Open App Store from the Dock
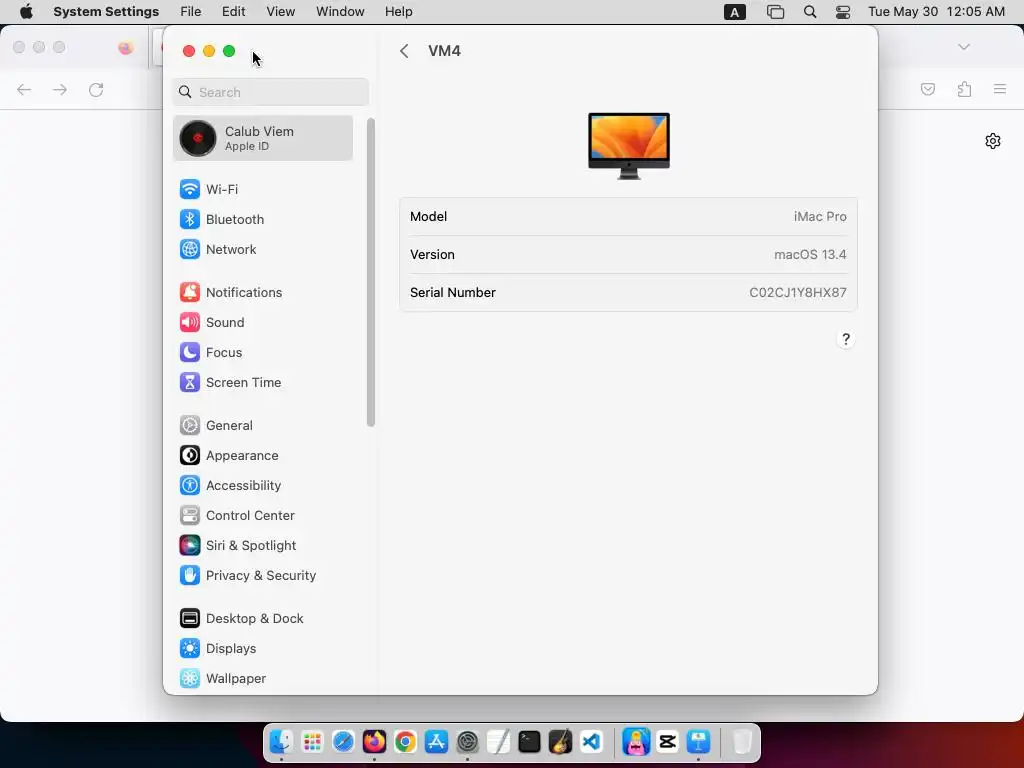 436,742
